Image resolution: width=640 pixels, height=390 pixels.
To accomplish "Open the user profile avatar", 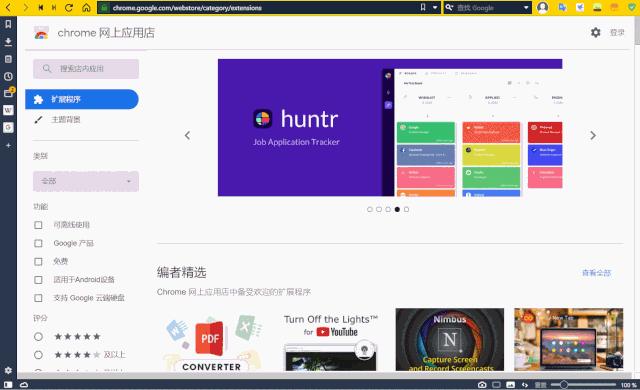I will [542, 7].
